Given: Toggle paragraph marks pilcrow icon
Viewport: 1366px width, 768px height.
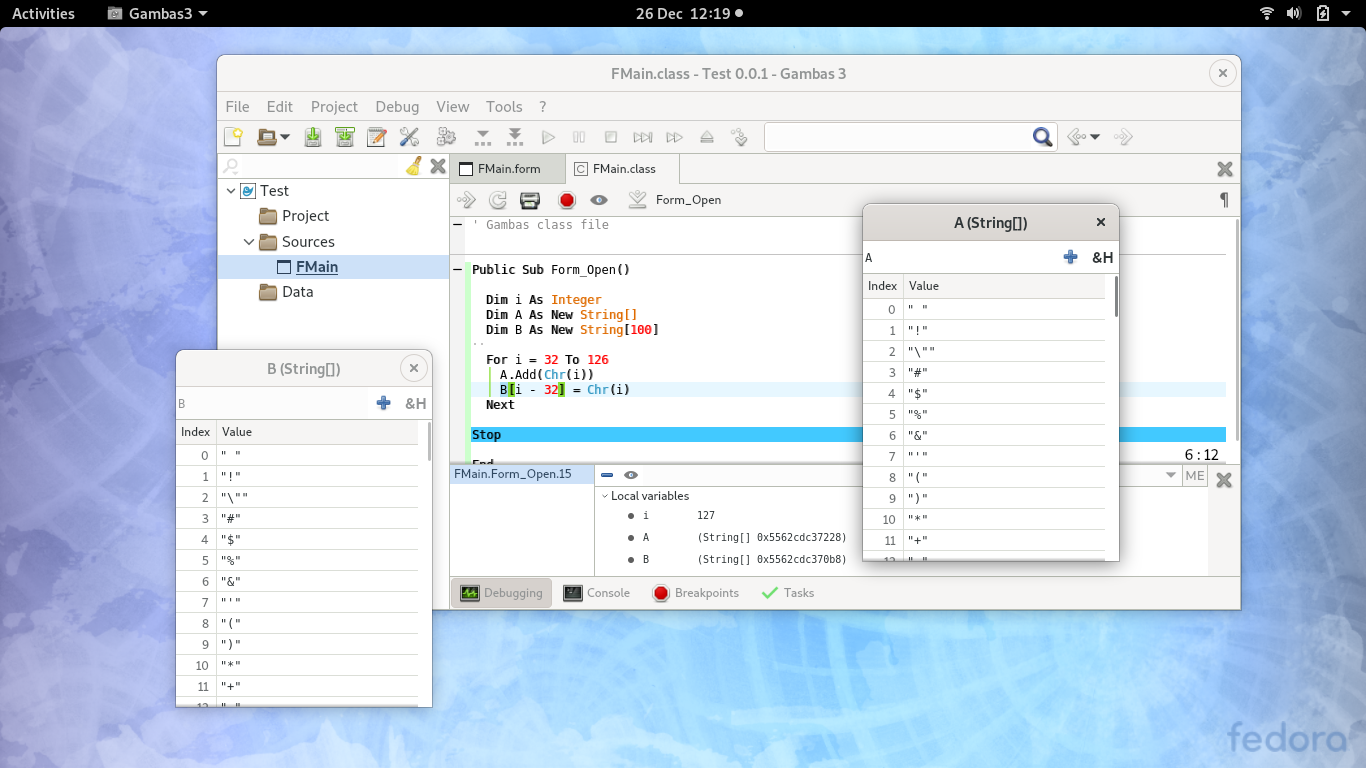Looking at the screenshot, I should click(x=1224, y=200).
